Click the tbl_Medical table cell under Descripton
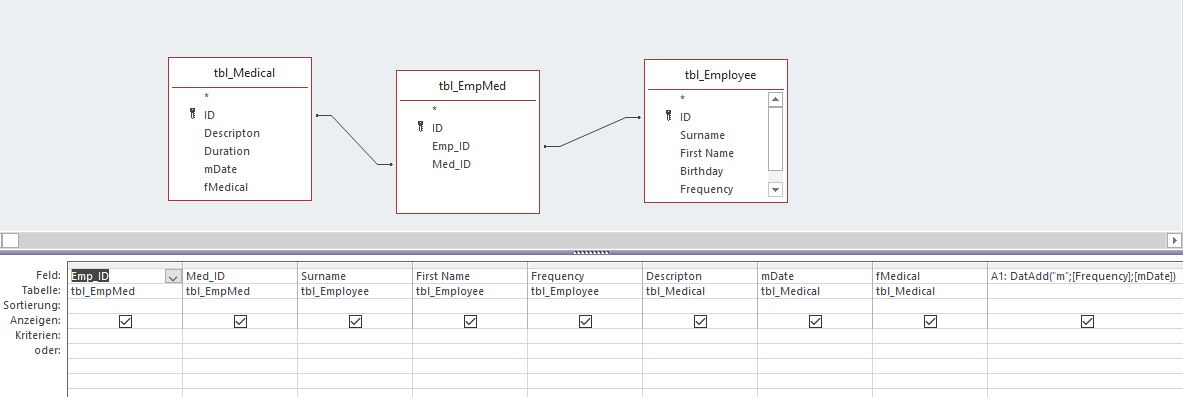This screenshot has height=397, width=1183. click(x=700, y=291)
